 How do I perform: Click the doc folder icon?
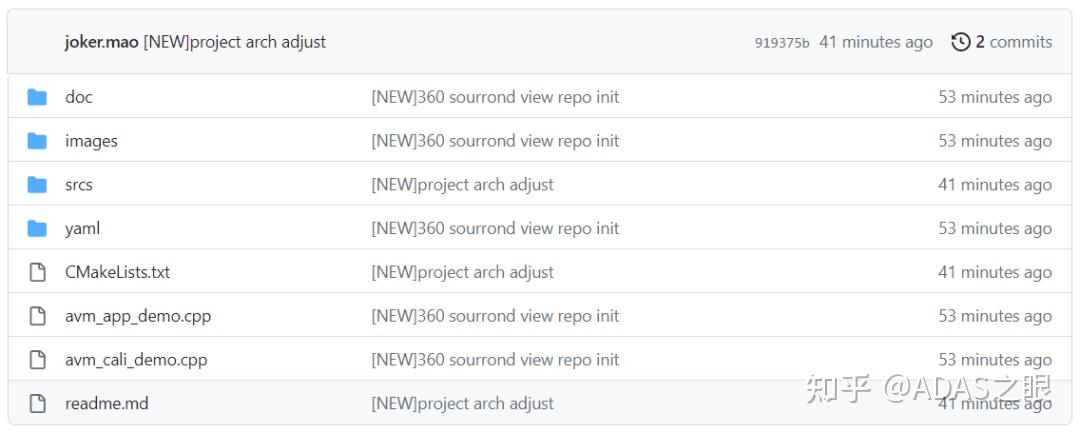[x=37, y=97]
